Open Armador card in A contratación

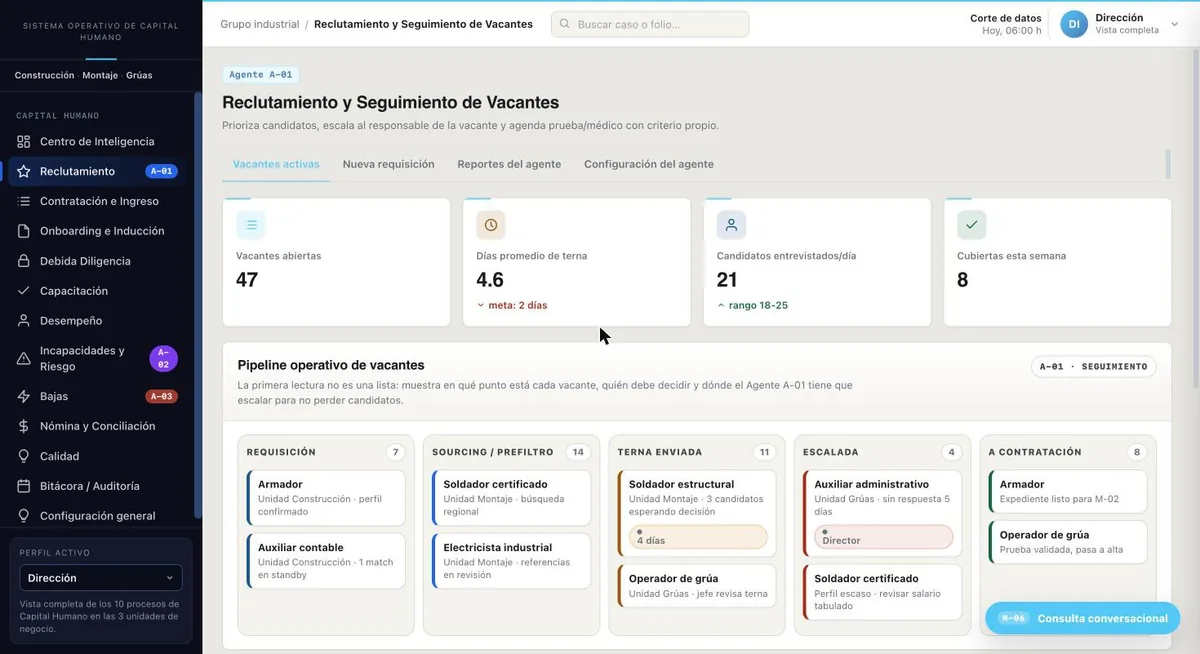(x=1068, y=492)
